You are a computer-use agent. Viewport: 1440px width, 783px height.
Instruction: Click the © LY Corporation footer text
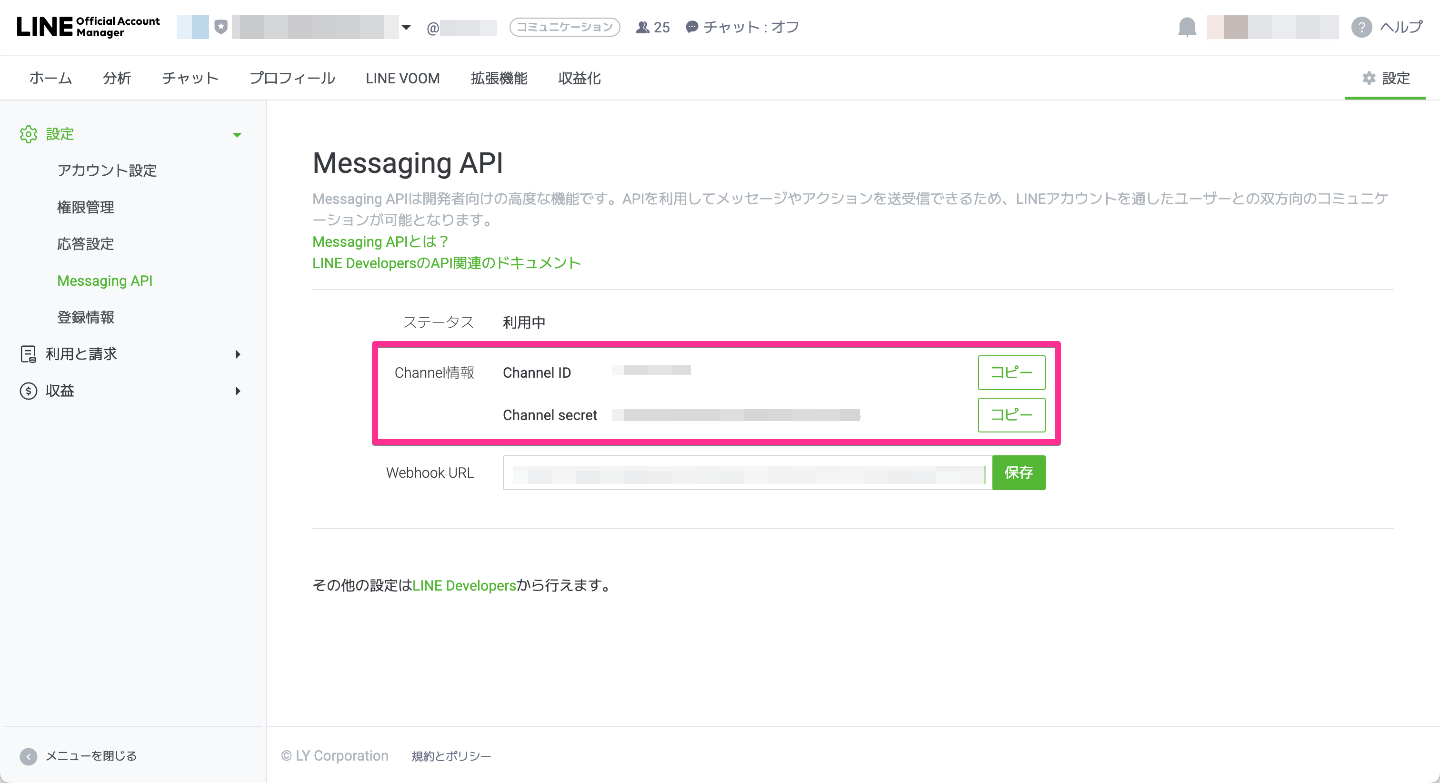tap(335, 756)
